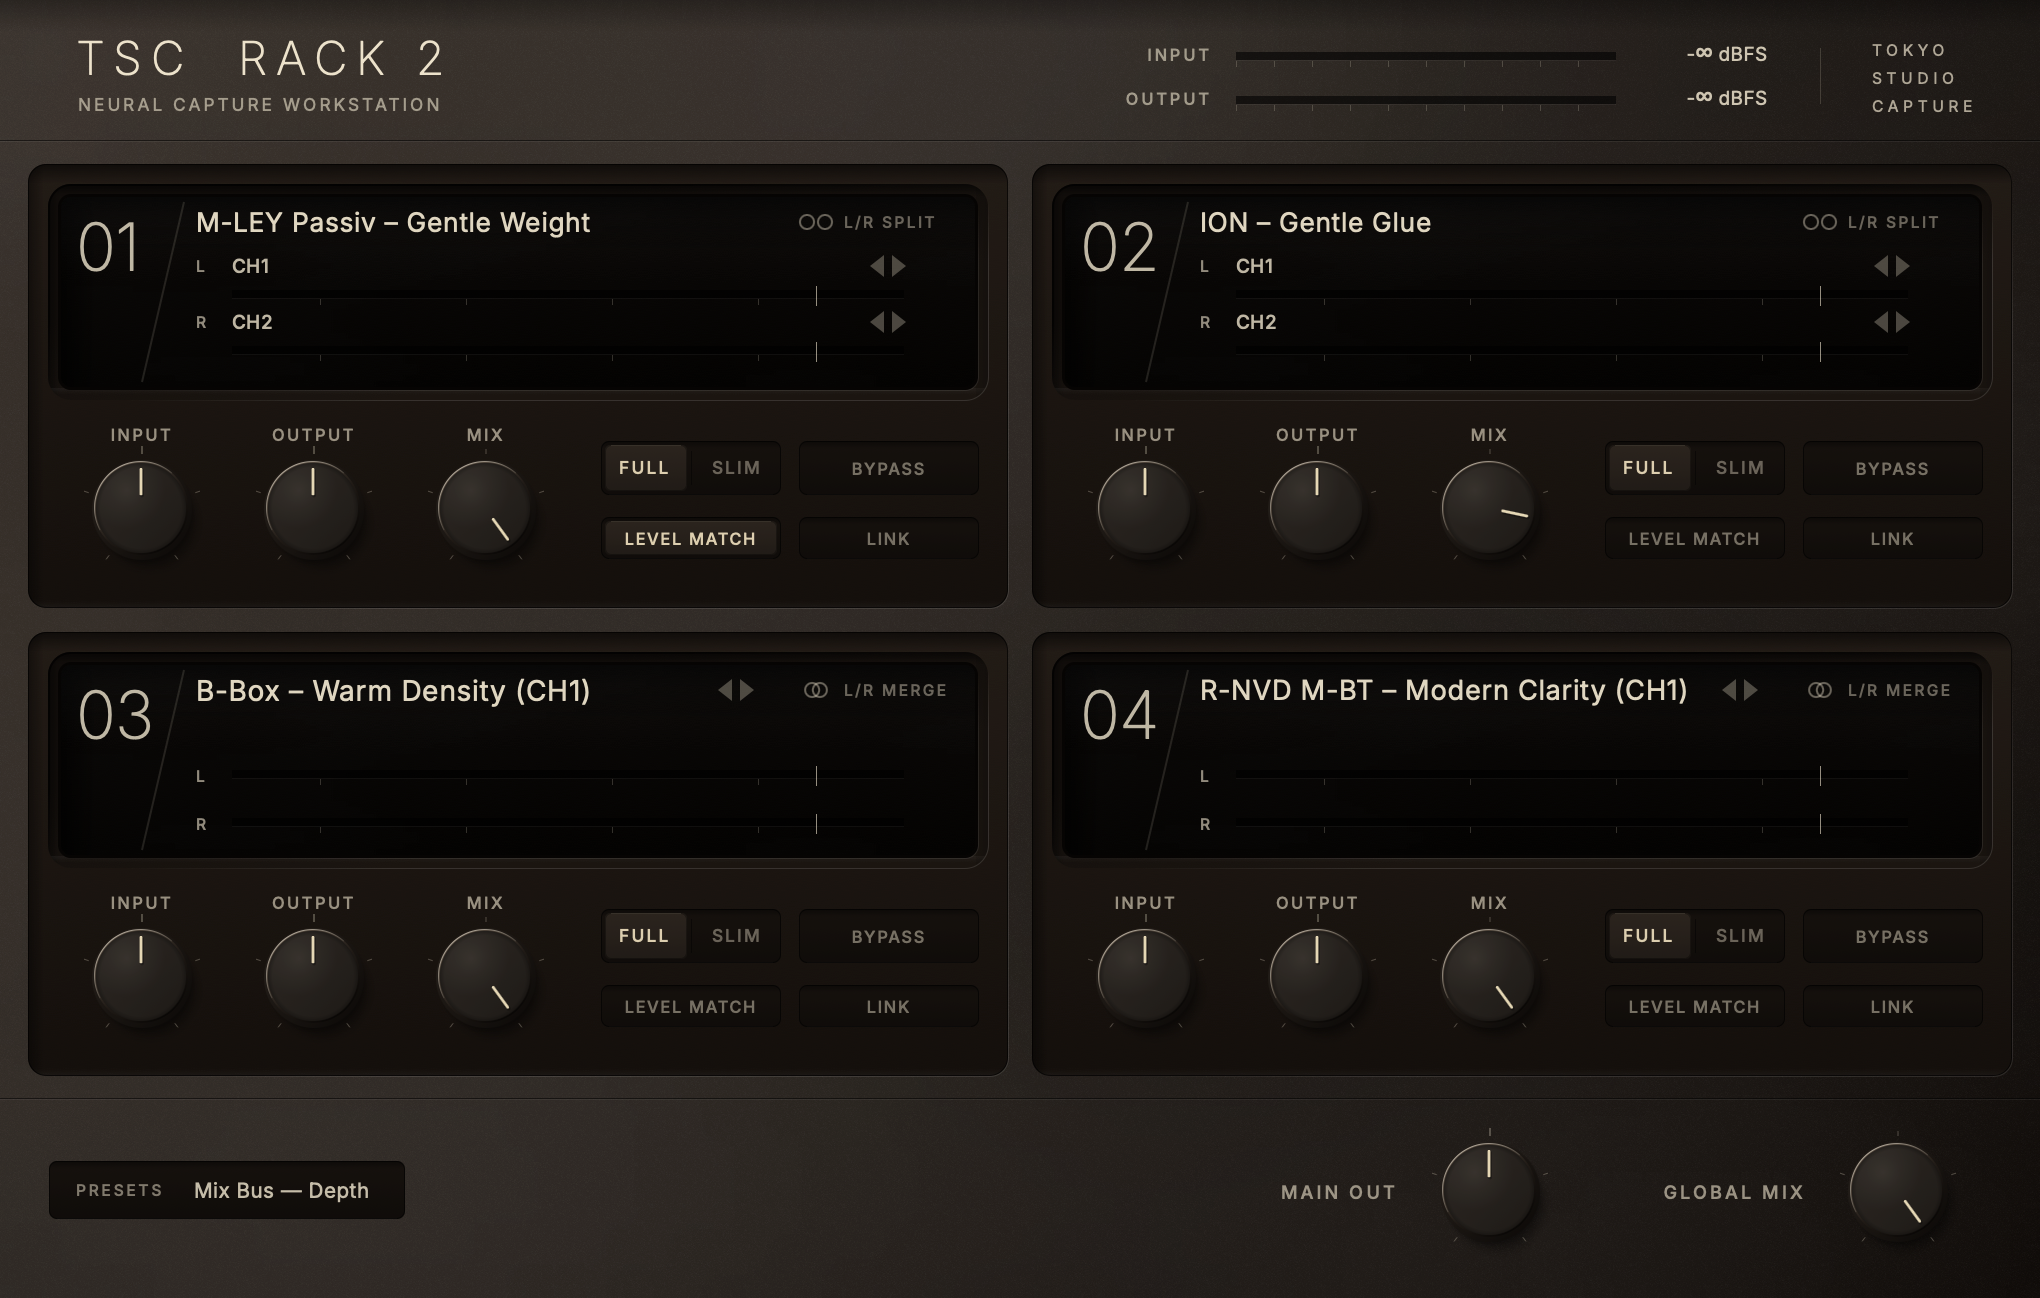Open CH1 channel selector in slot 01
Image resolution: width=2040 pixels, height=1298 pixels.
click(251, 266)
